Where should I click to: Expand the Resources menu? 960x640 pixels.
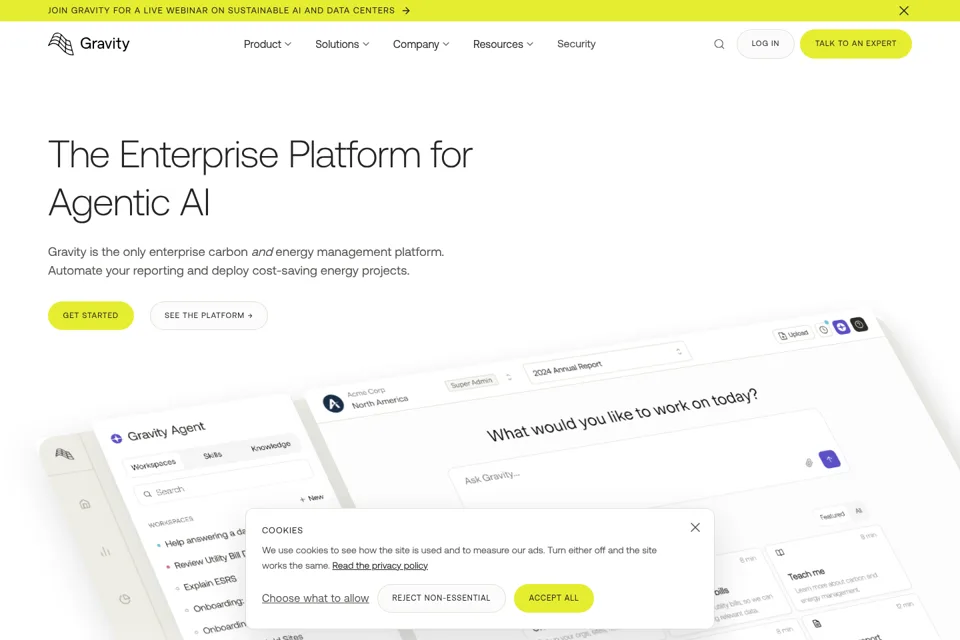tap(503, 44)
